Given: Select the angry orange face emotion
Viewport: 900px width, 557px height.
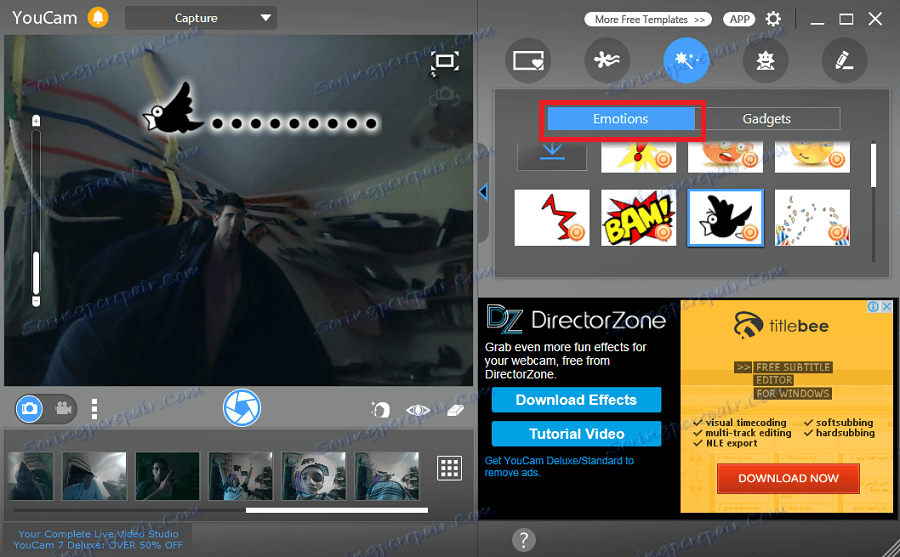Looking at the screenshot, I should [725, 157].
